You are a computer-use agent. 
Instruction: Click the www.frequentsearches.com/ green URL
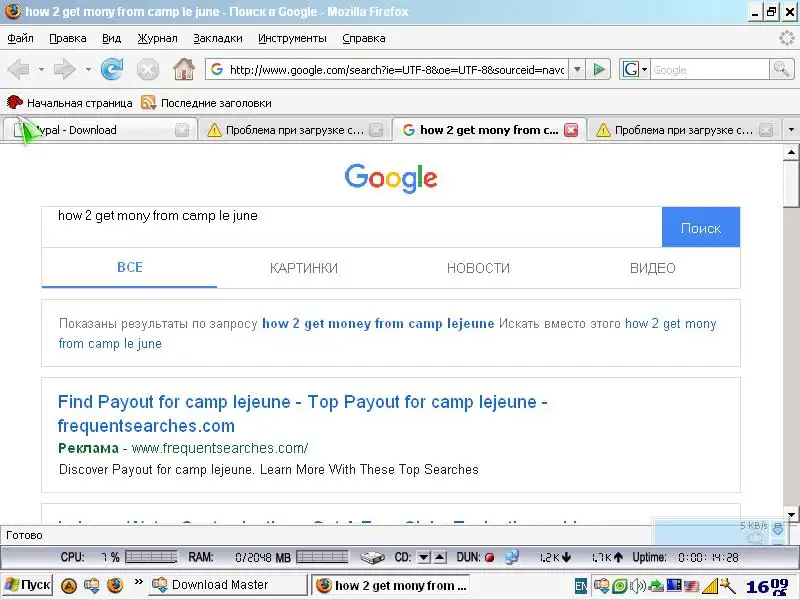(219, 448)
